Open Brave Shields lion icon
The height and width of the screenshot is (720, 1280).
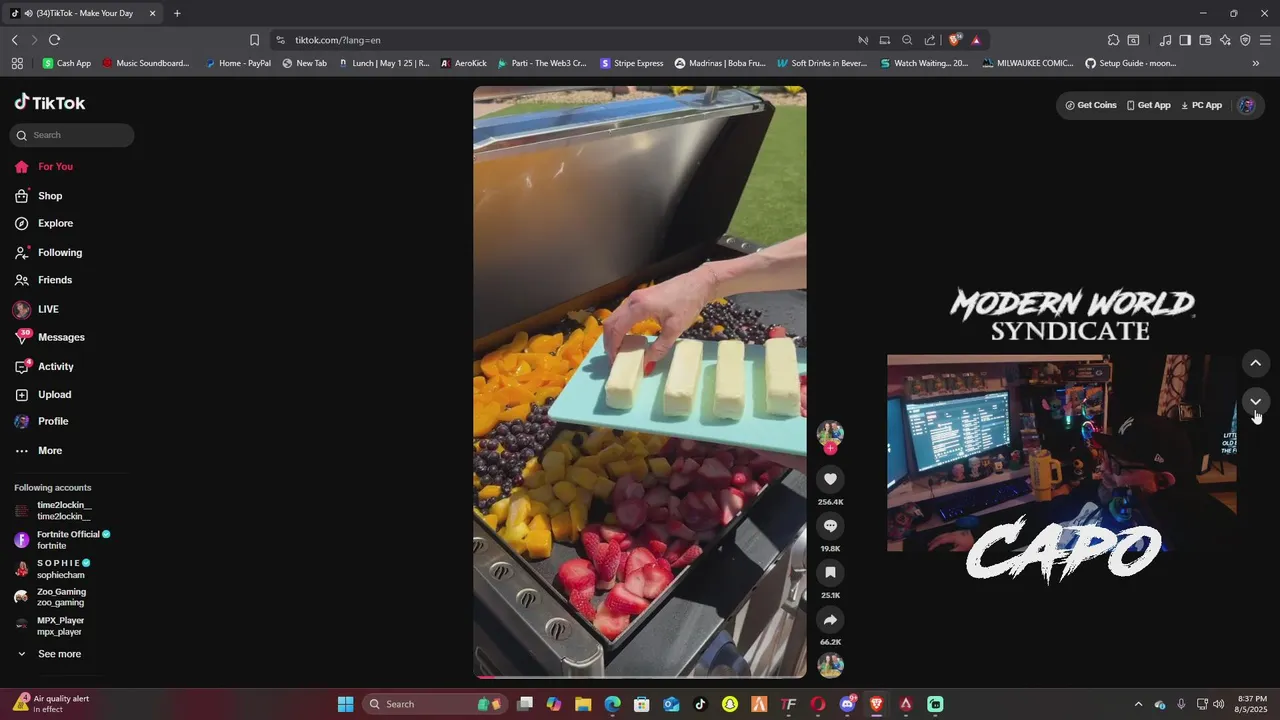(x=955, y=40)
